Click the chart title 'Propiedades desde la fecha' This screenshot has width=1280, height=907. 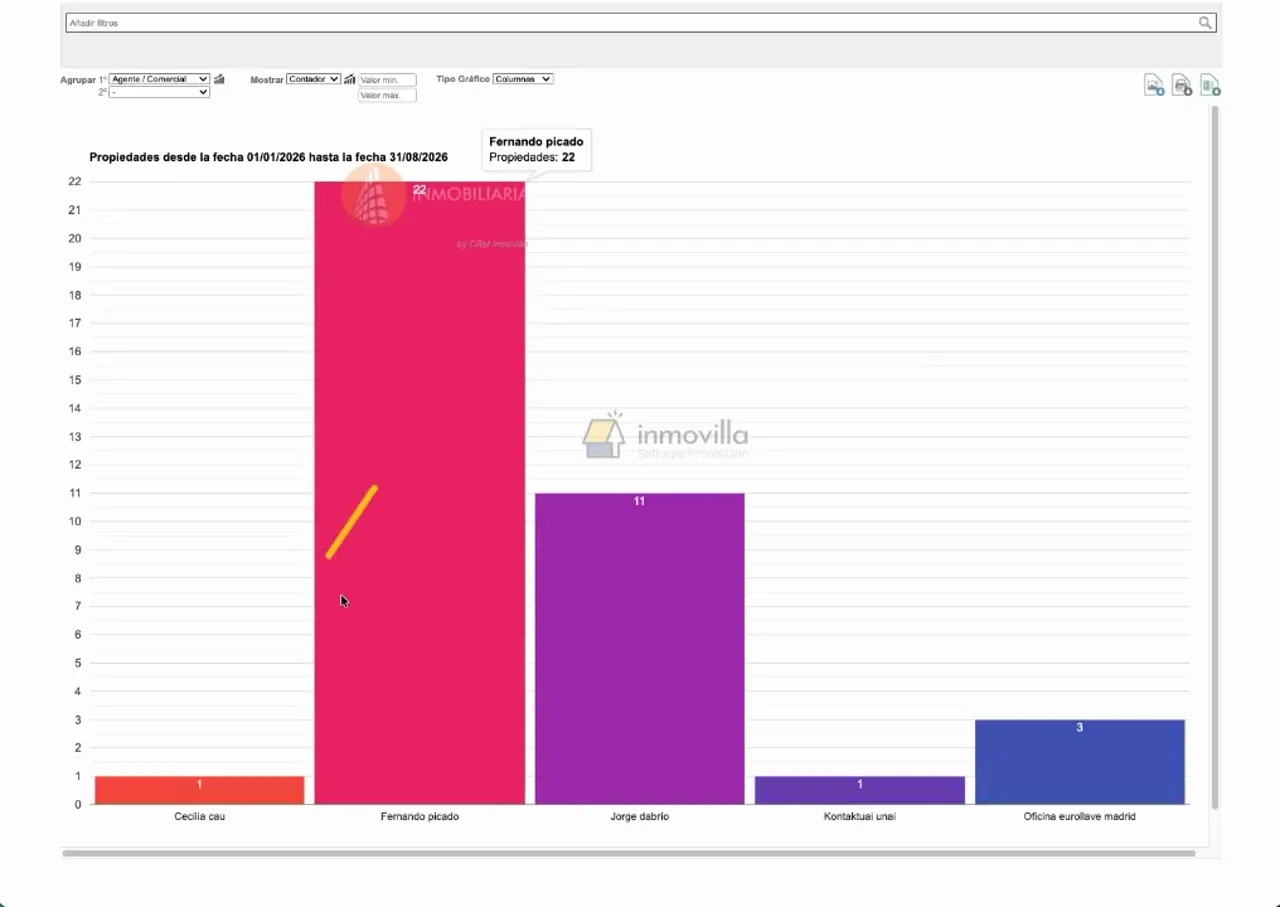pos(269,157)
